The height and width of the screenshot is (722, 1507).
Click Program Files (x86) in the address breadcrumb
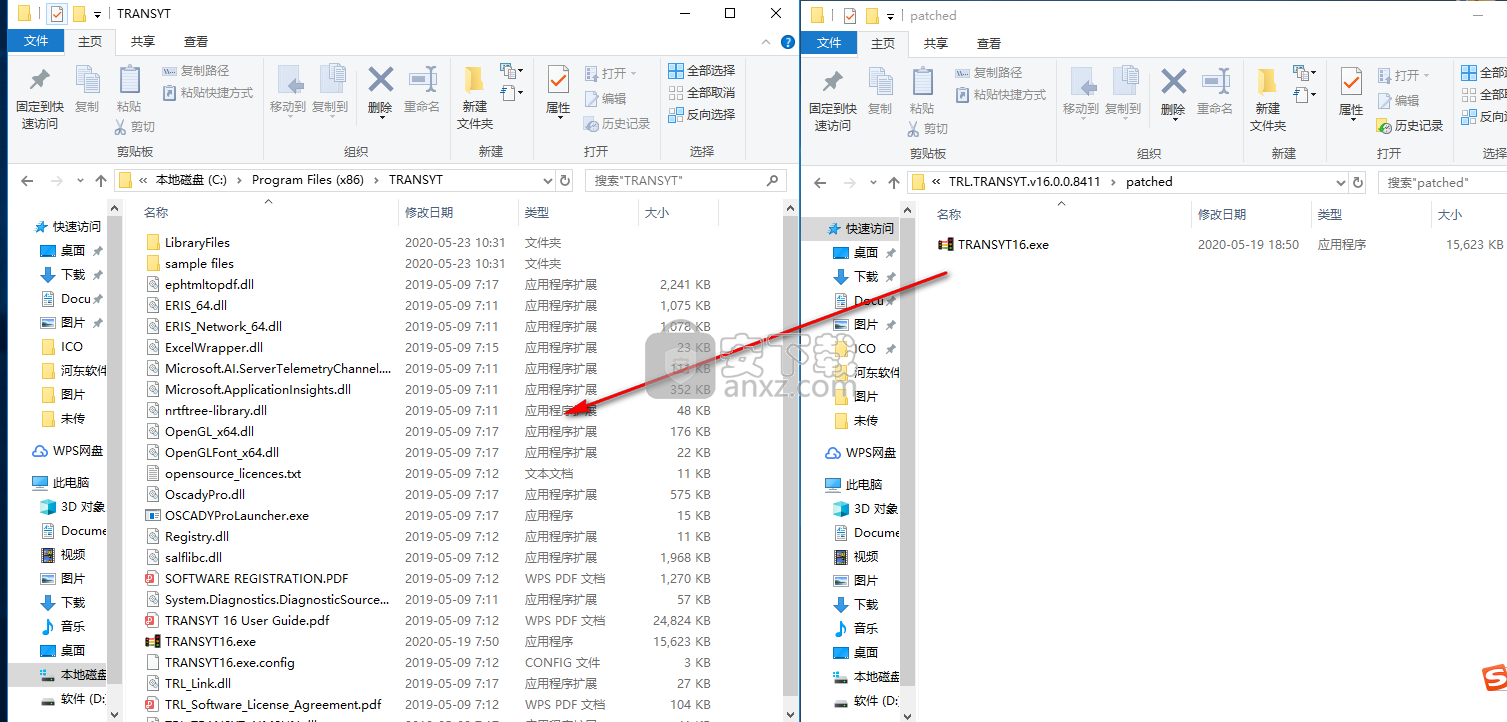pos(306,180)
